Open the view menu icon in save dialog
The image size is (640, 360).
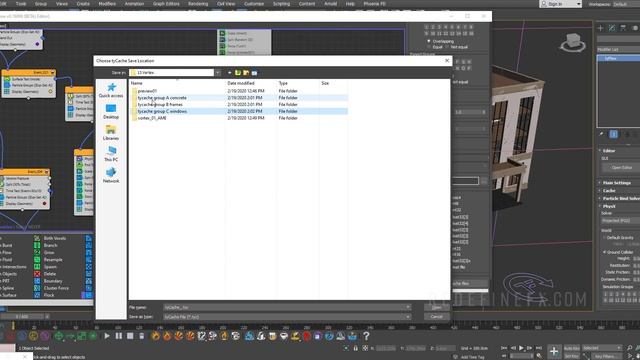click(x=254, y=73)
